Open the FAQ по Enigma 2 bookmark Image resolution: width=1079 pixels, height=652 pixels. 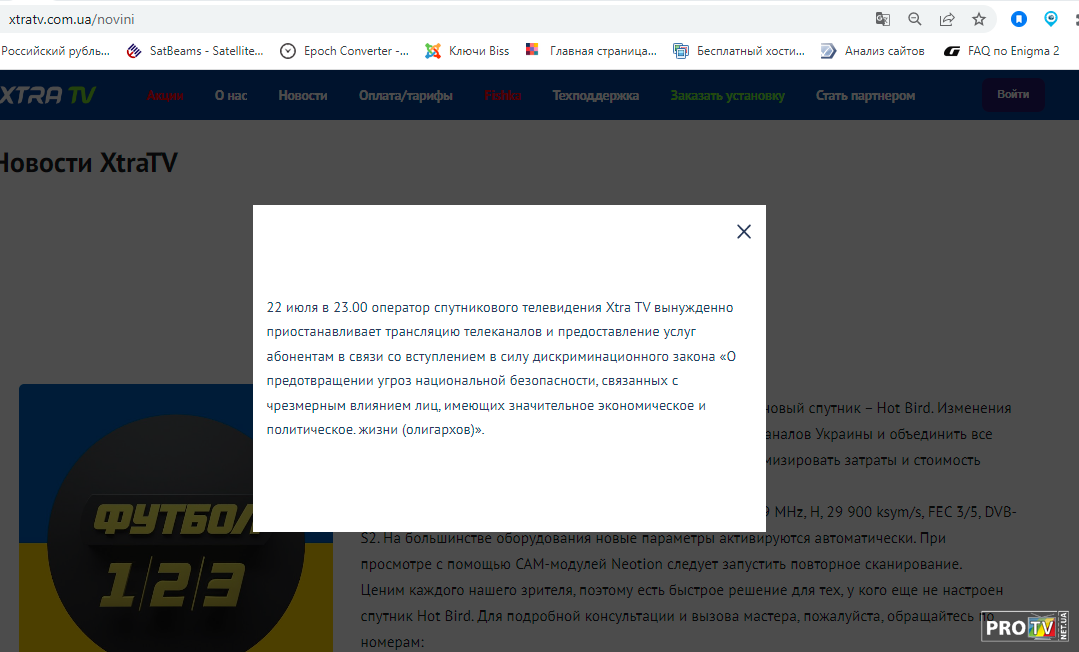click(1002, 51)
